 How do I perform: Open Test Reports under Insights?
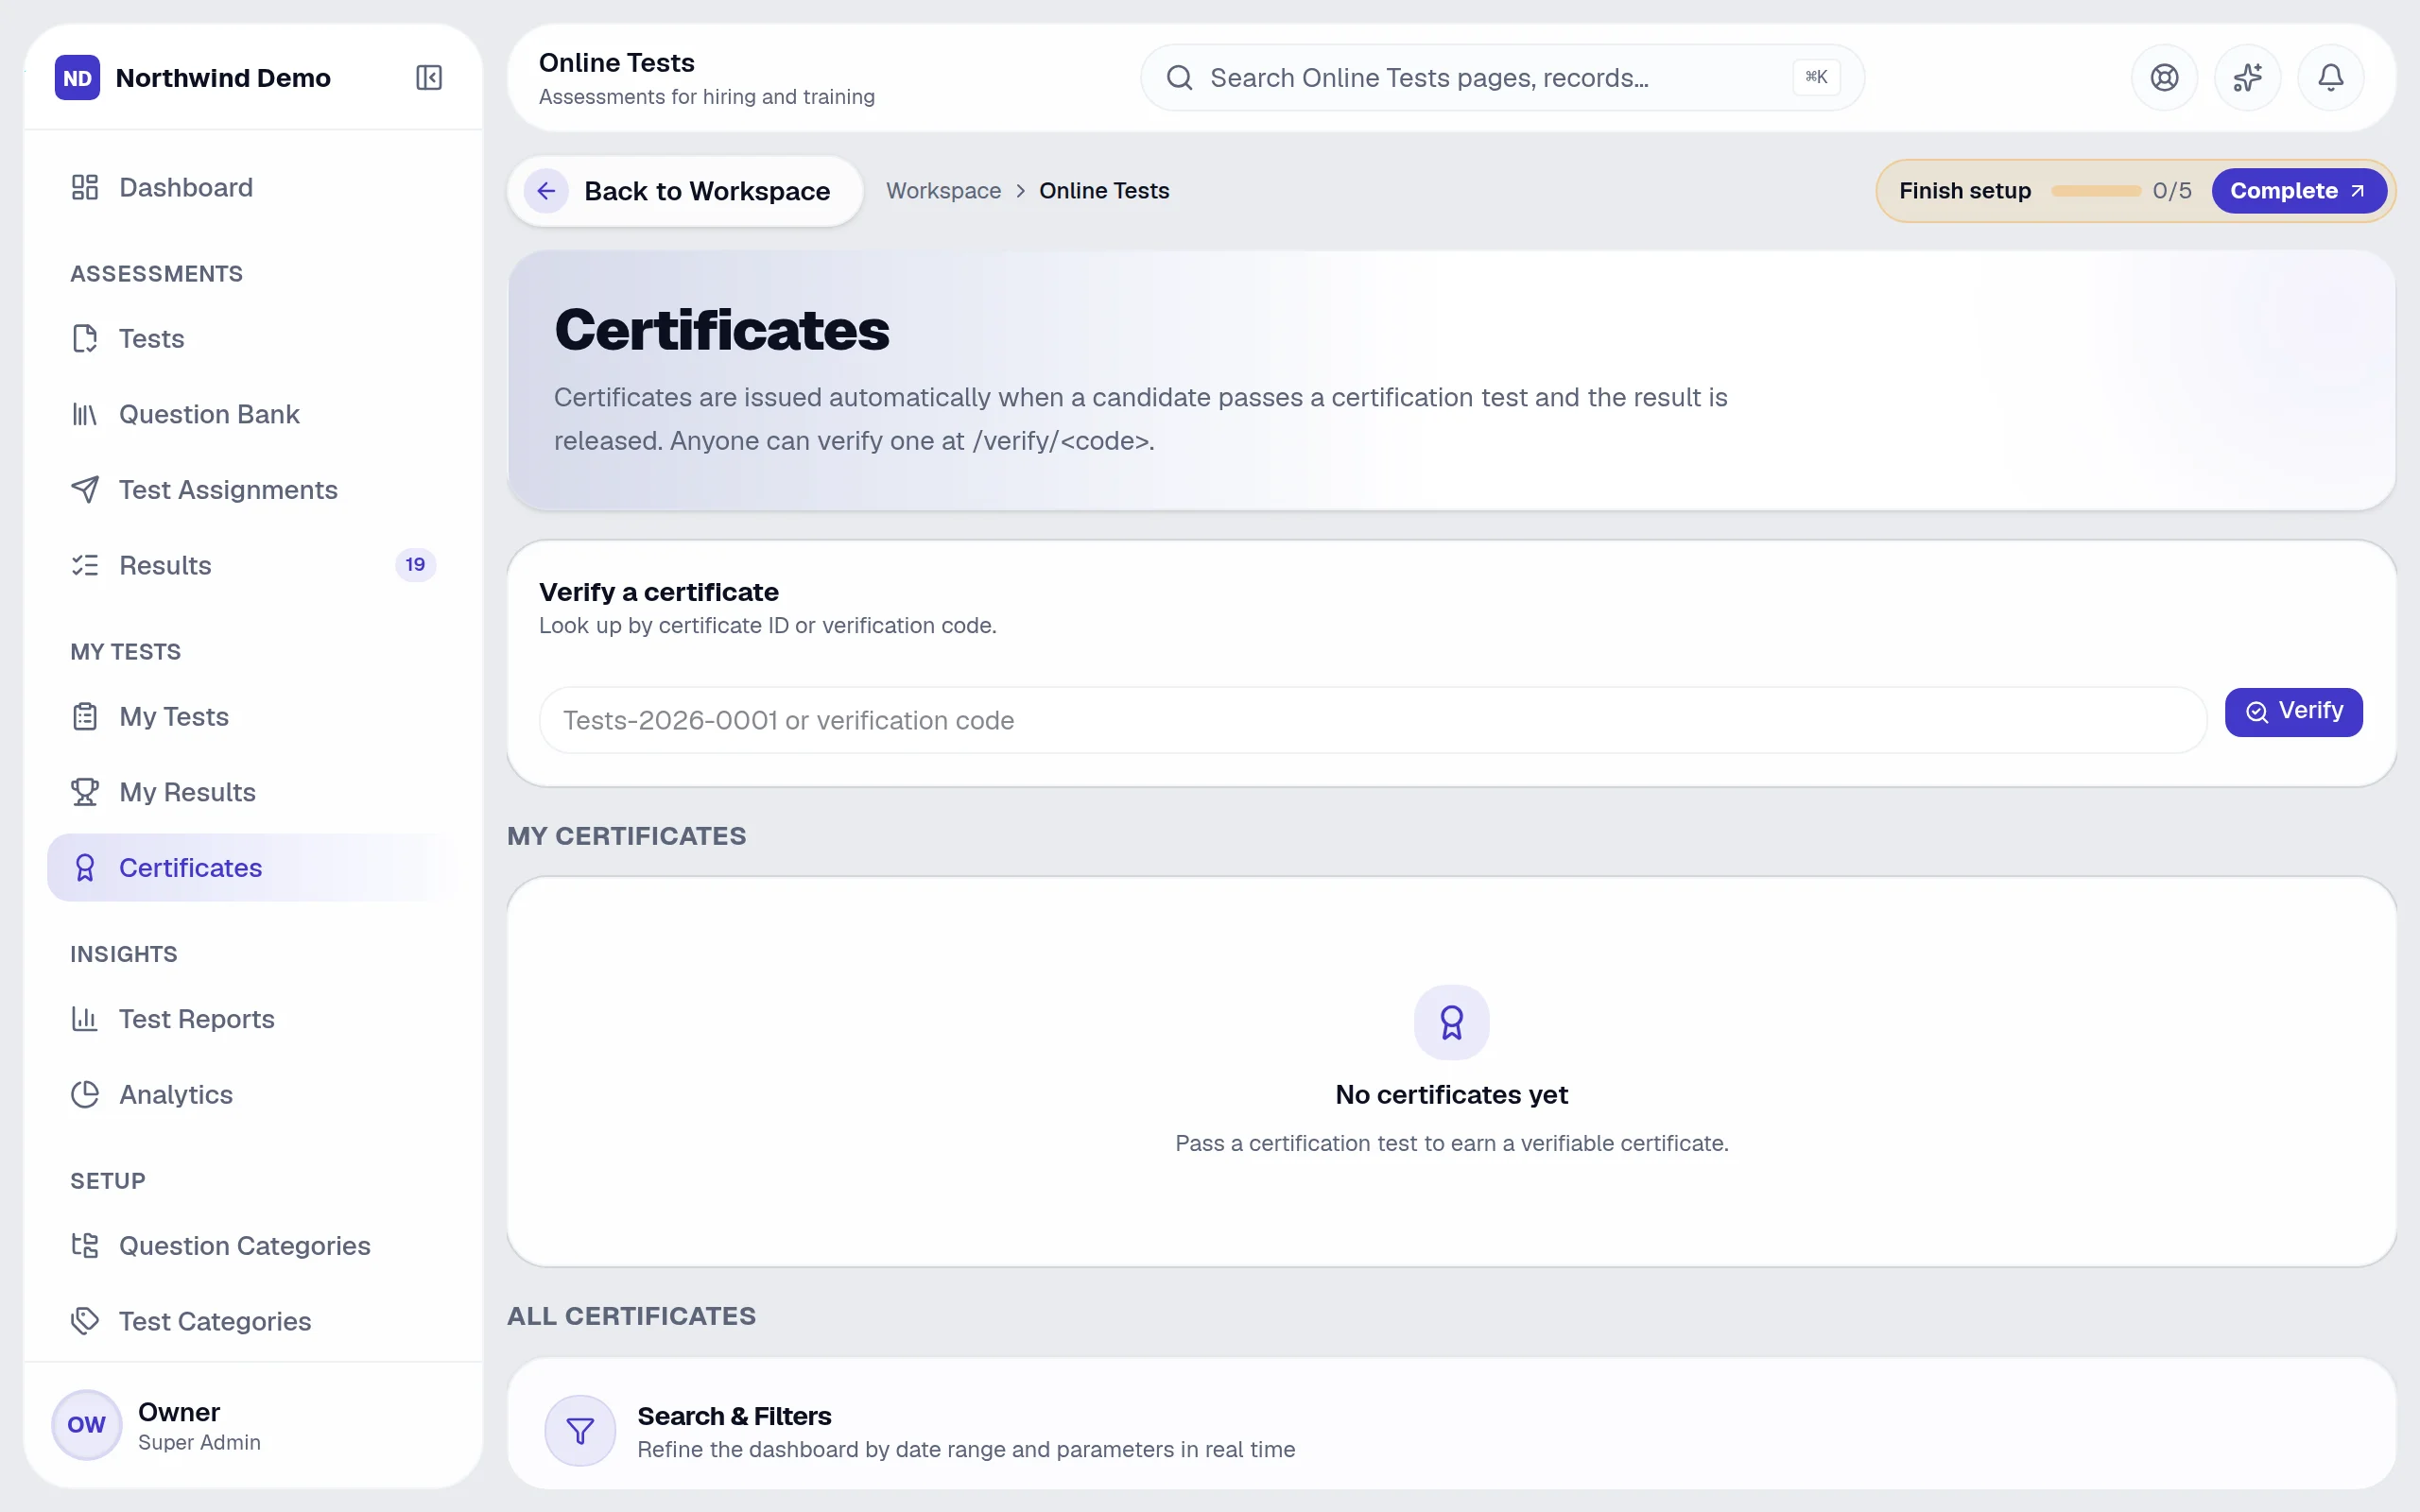click(x=252, y=1019)
